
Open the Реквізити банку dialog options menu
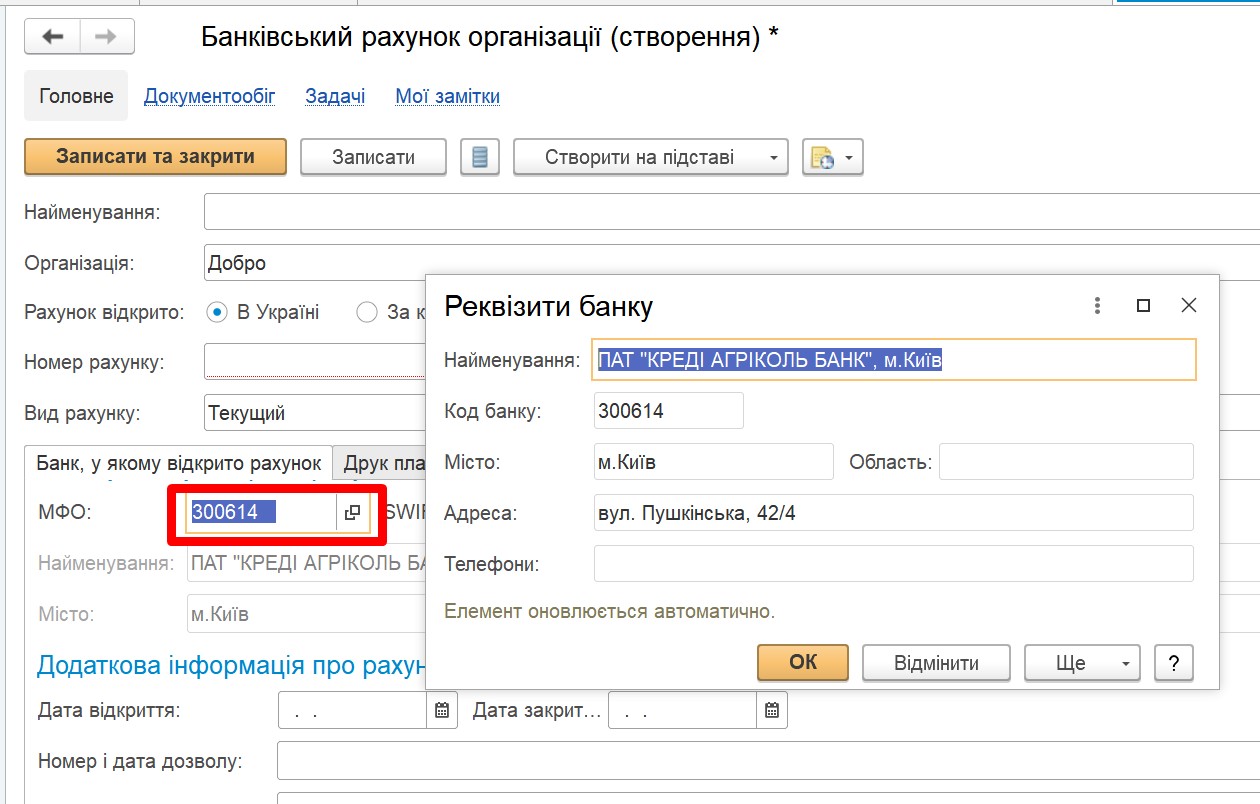[x=1098, y=305]
